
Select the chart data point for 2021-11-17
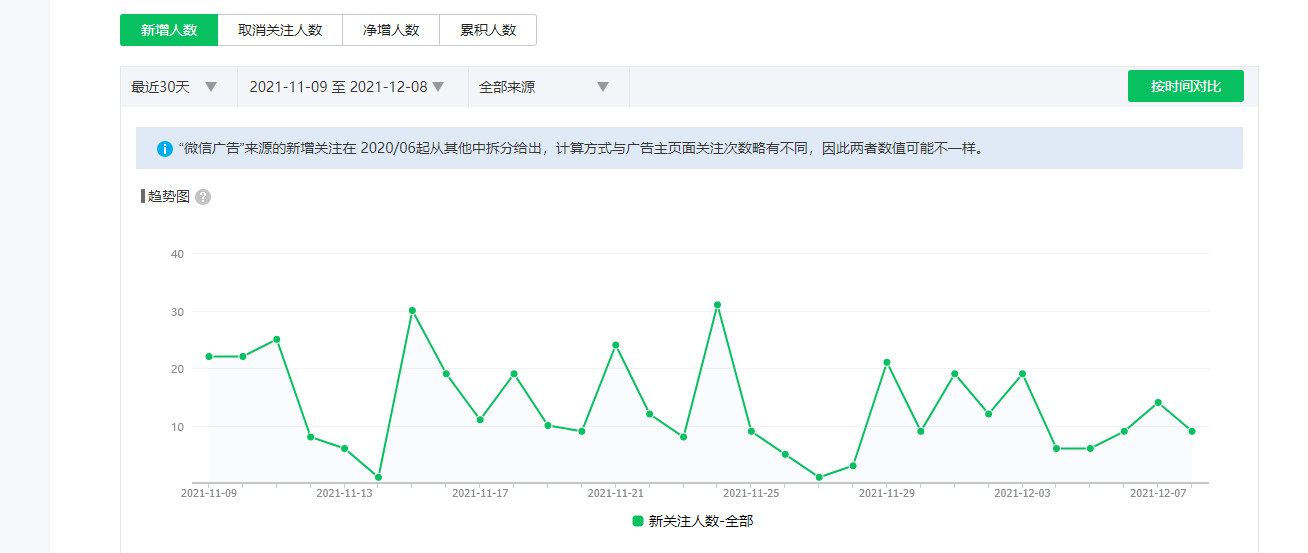point(480,420)
